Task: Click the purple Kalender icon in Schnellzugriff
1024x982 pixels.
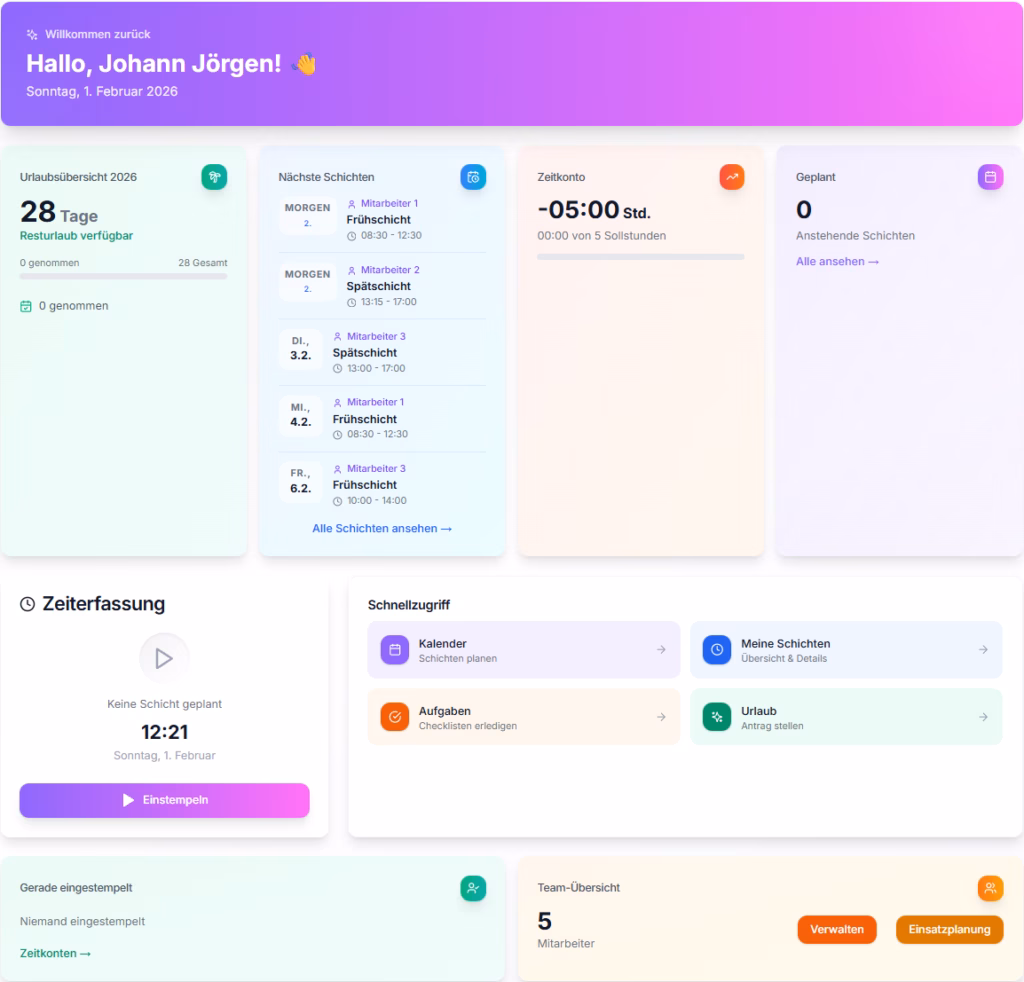Action: 395,650
